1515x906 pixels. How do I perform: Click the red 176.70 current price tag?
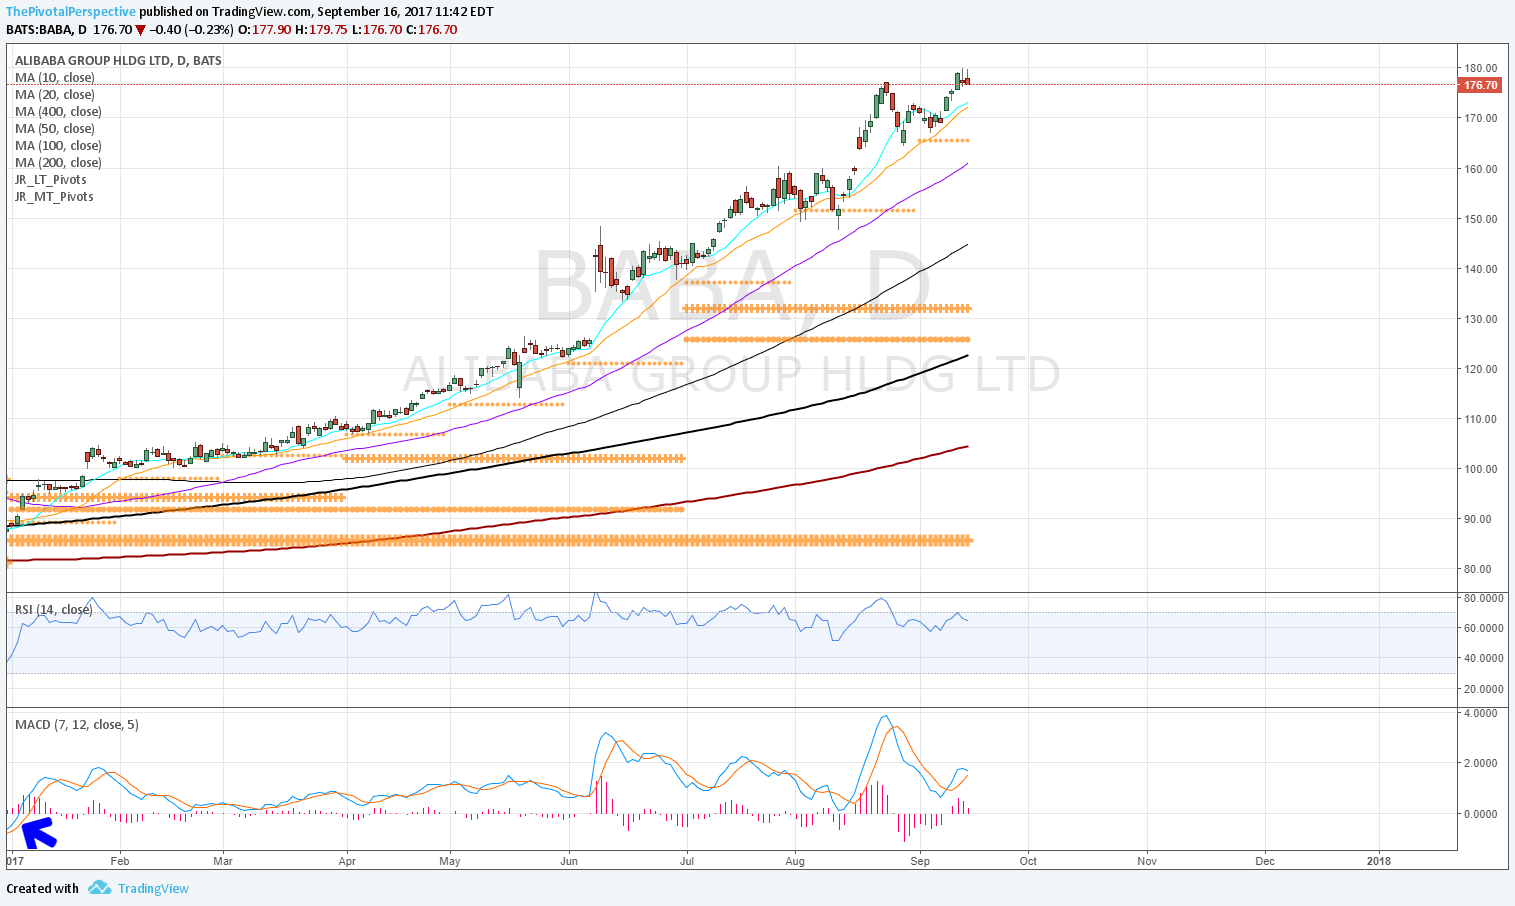[x=1481, y=85]
